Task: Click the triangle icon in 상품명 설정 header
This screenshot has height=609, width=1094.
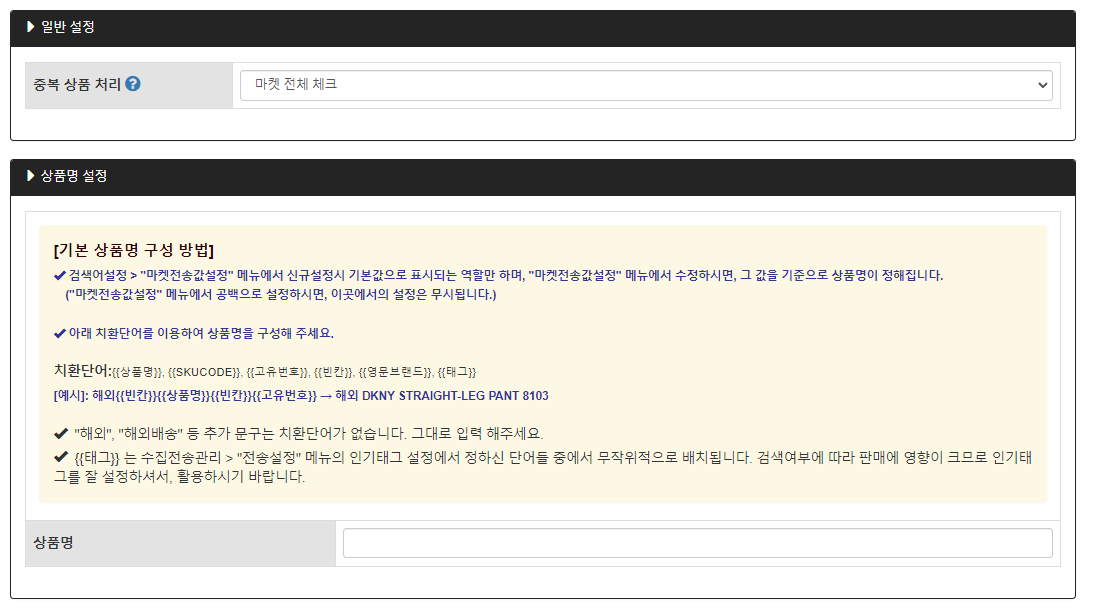Action: (31, 176)
